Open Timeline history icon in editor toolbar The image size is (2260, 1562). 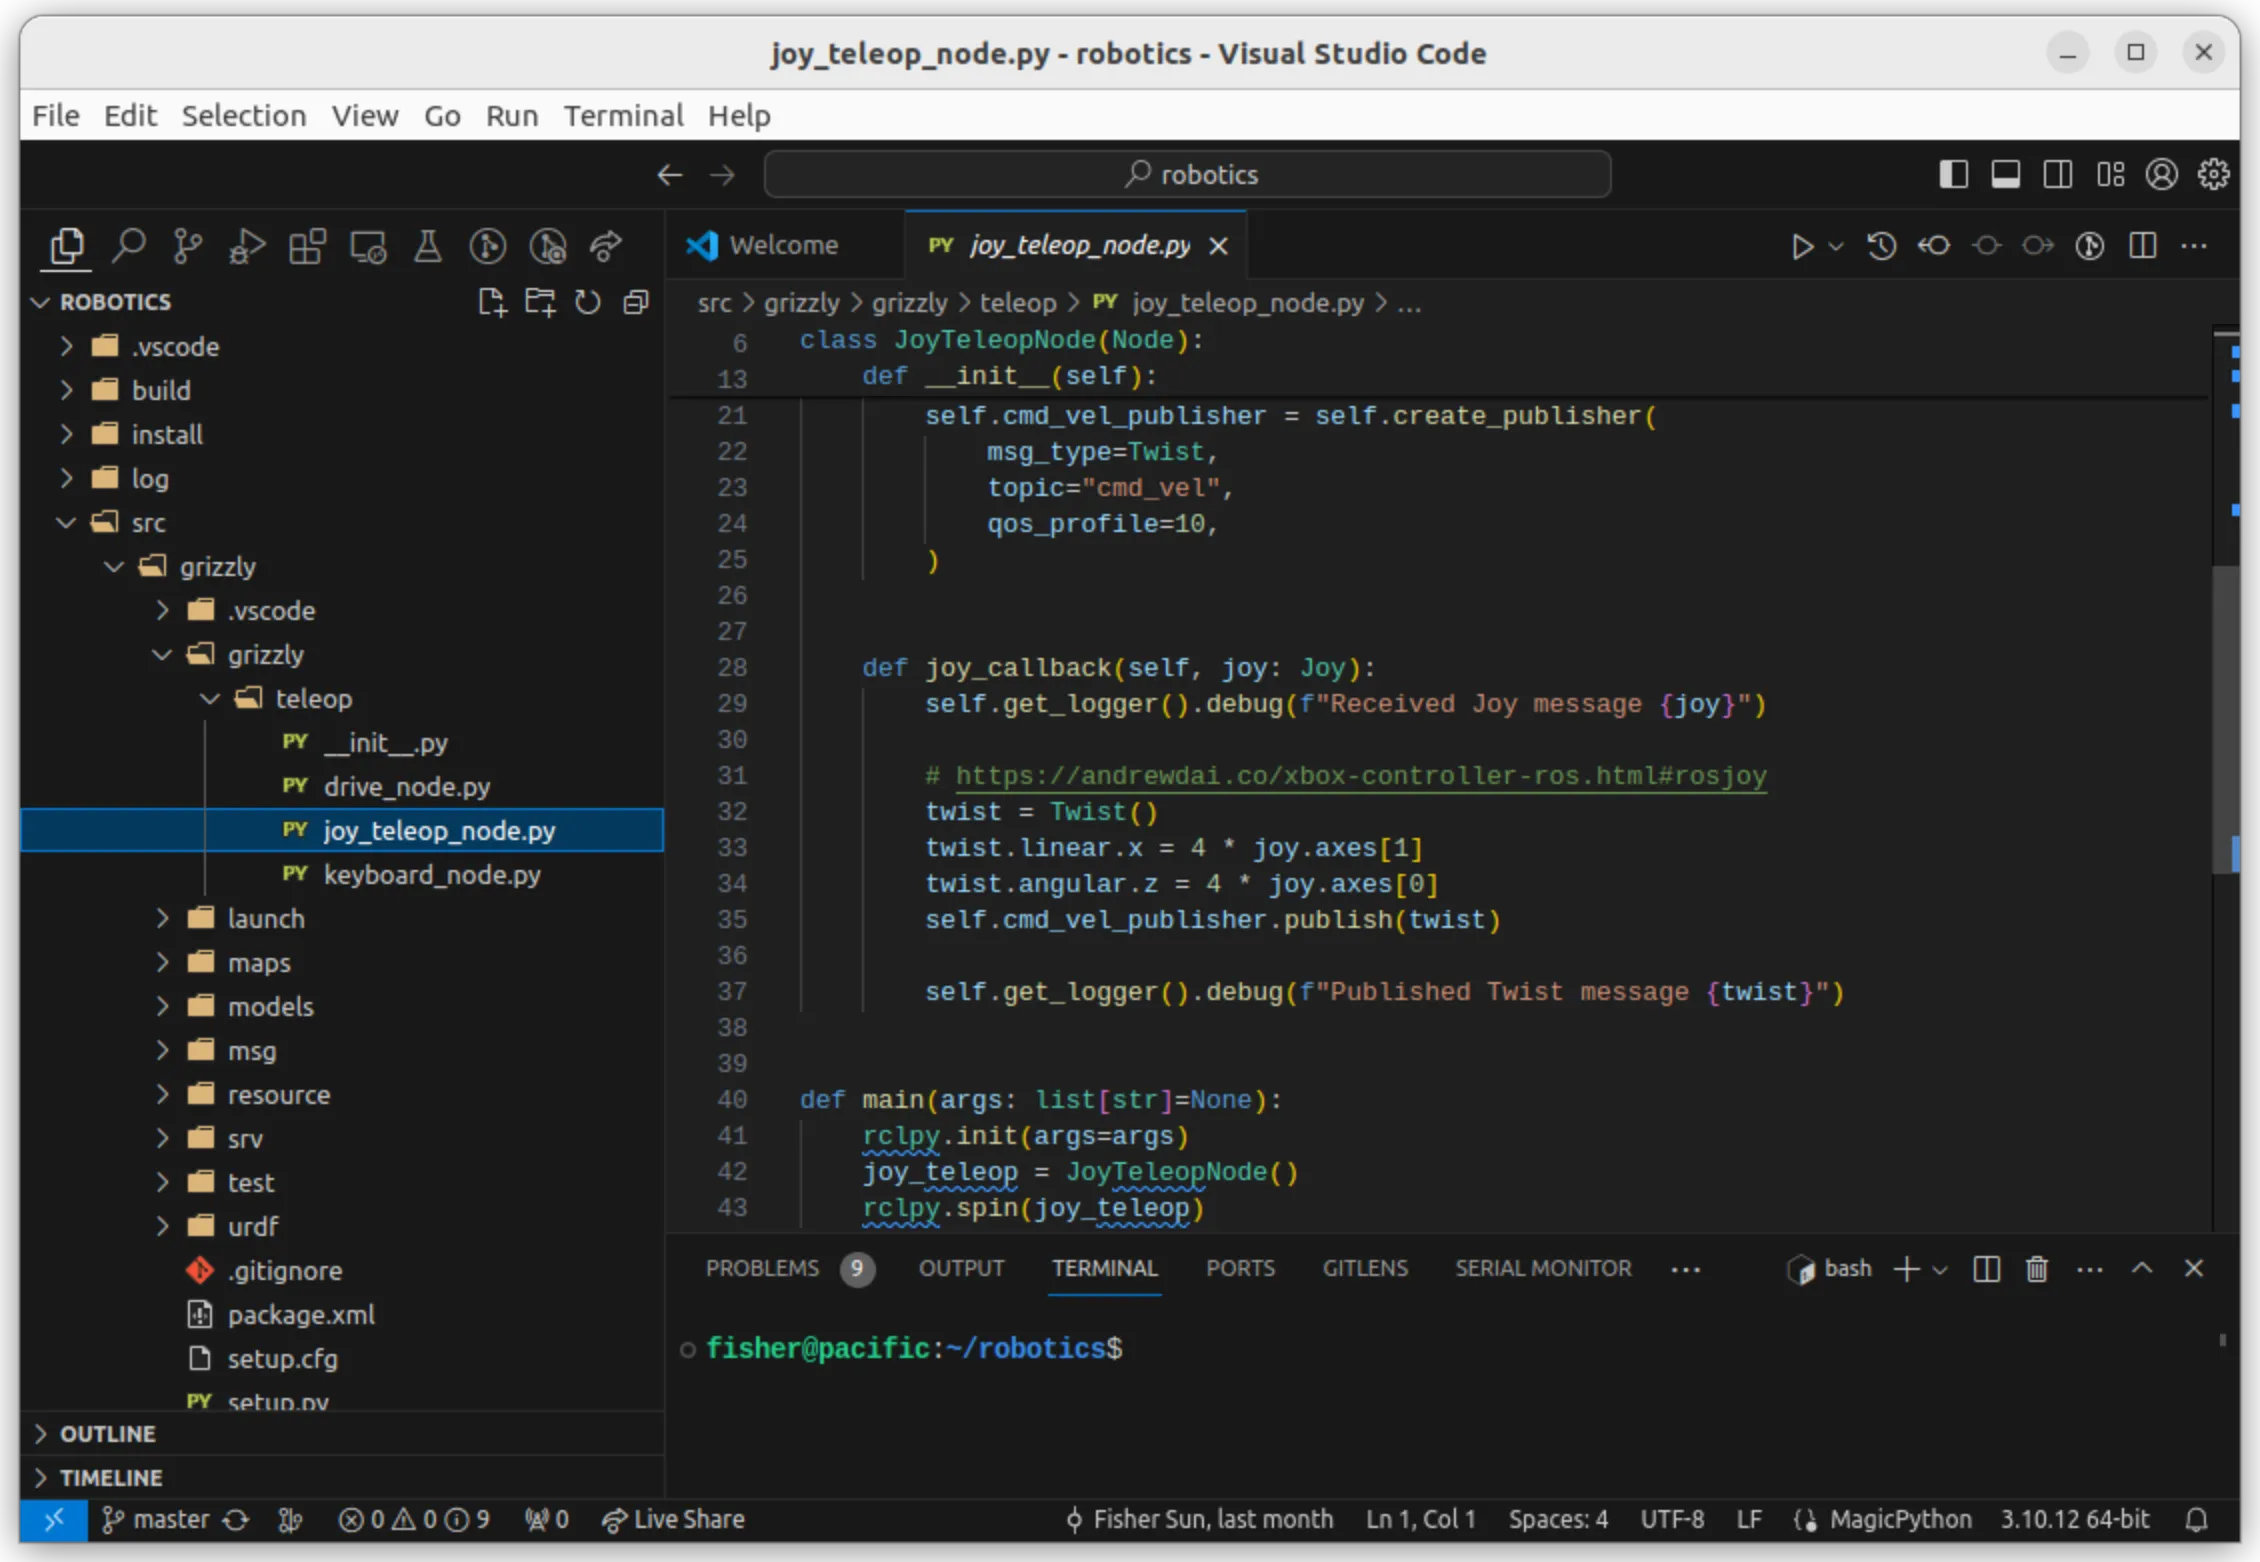1880,246
